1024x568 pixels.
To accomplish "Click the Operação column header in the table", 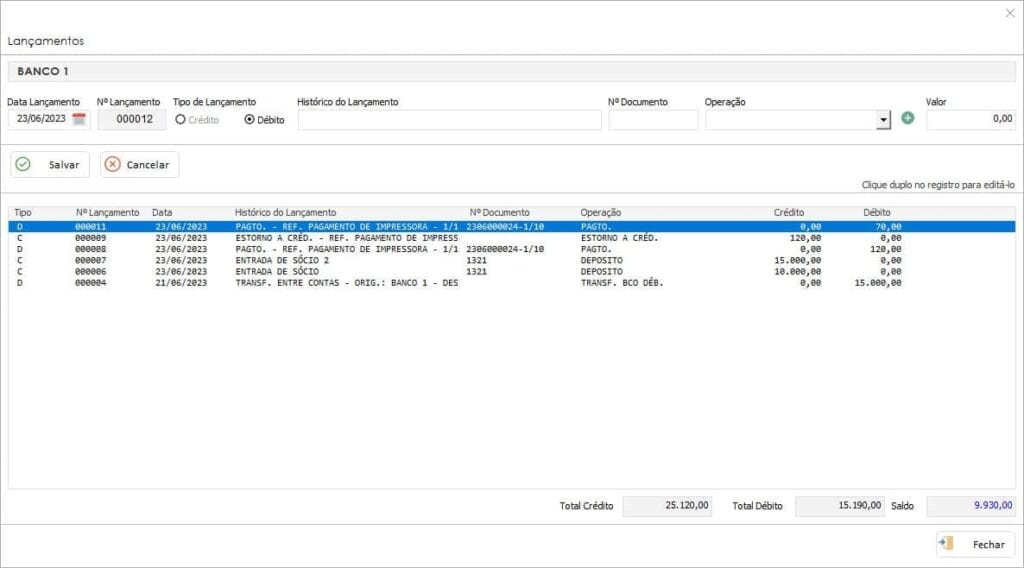I will pos(600,212).
